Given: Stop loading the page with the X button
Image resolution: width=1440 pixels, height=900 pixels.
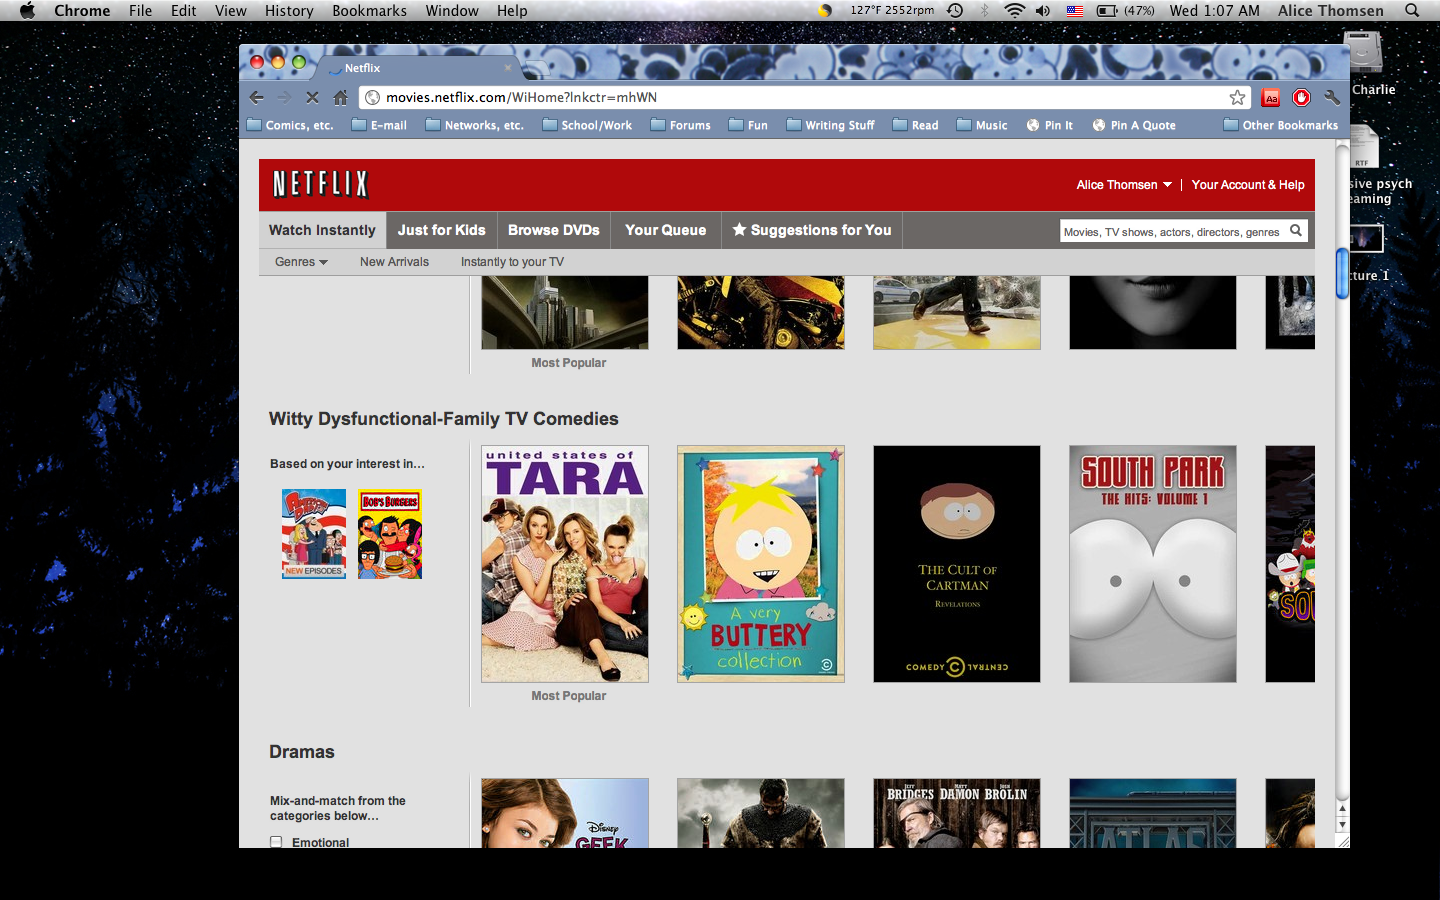Looking at the screenshot, I should coord(312,97).
